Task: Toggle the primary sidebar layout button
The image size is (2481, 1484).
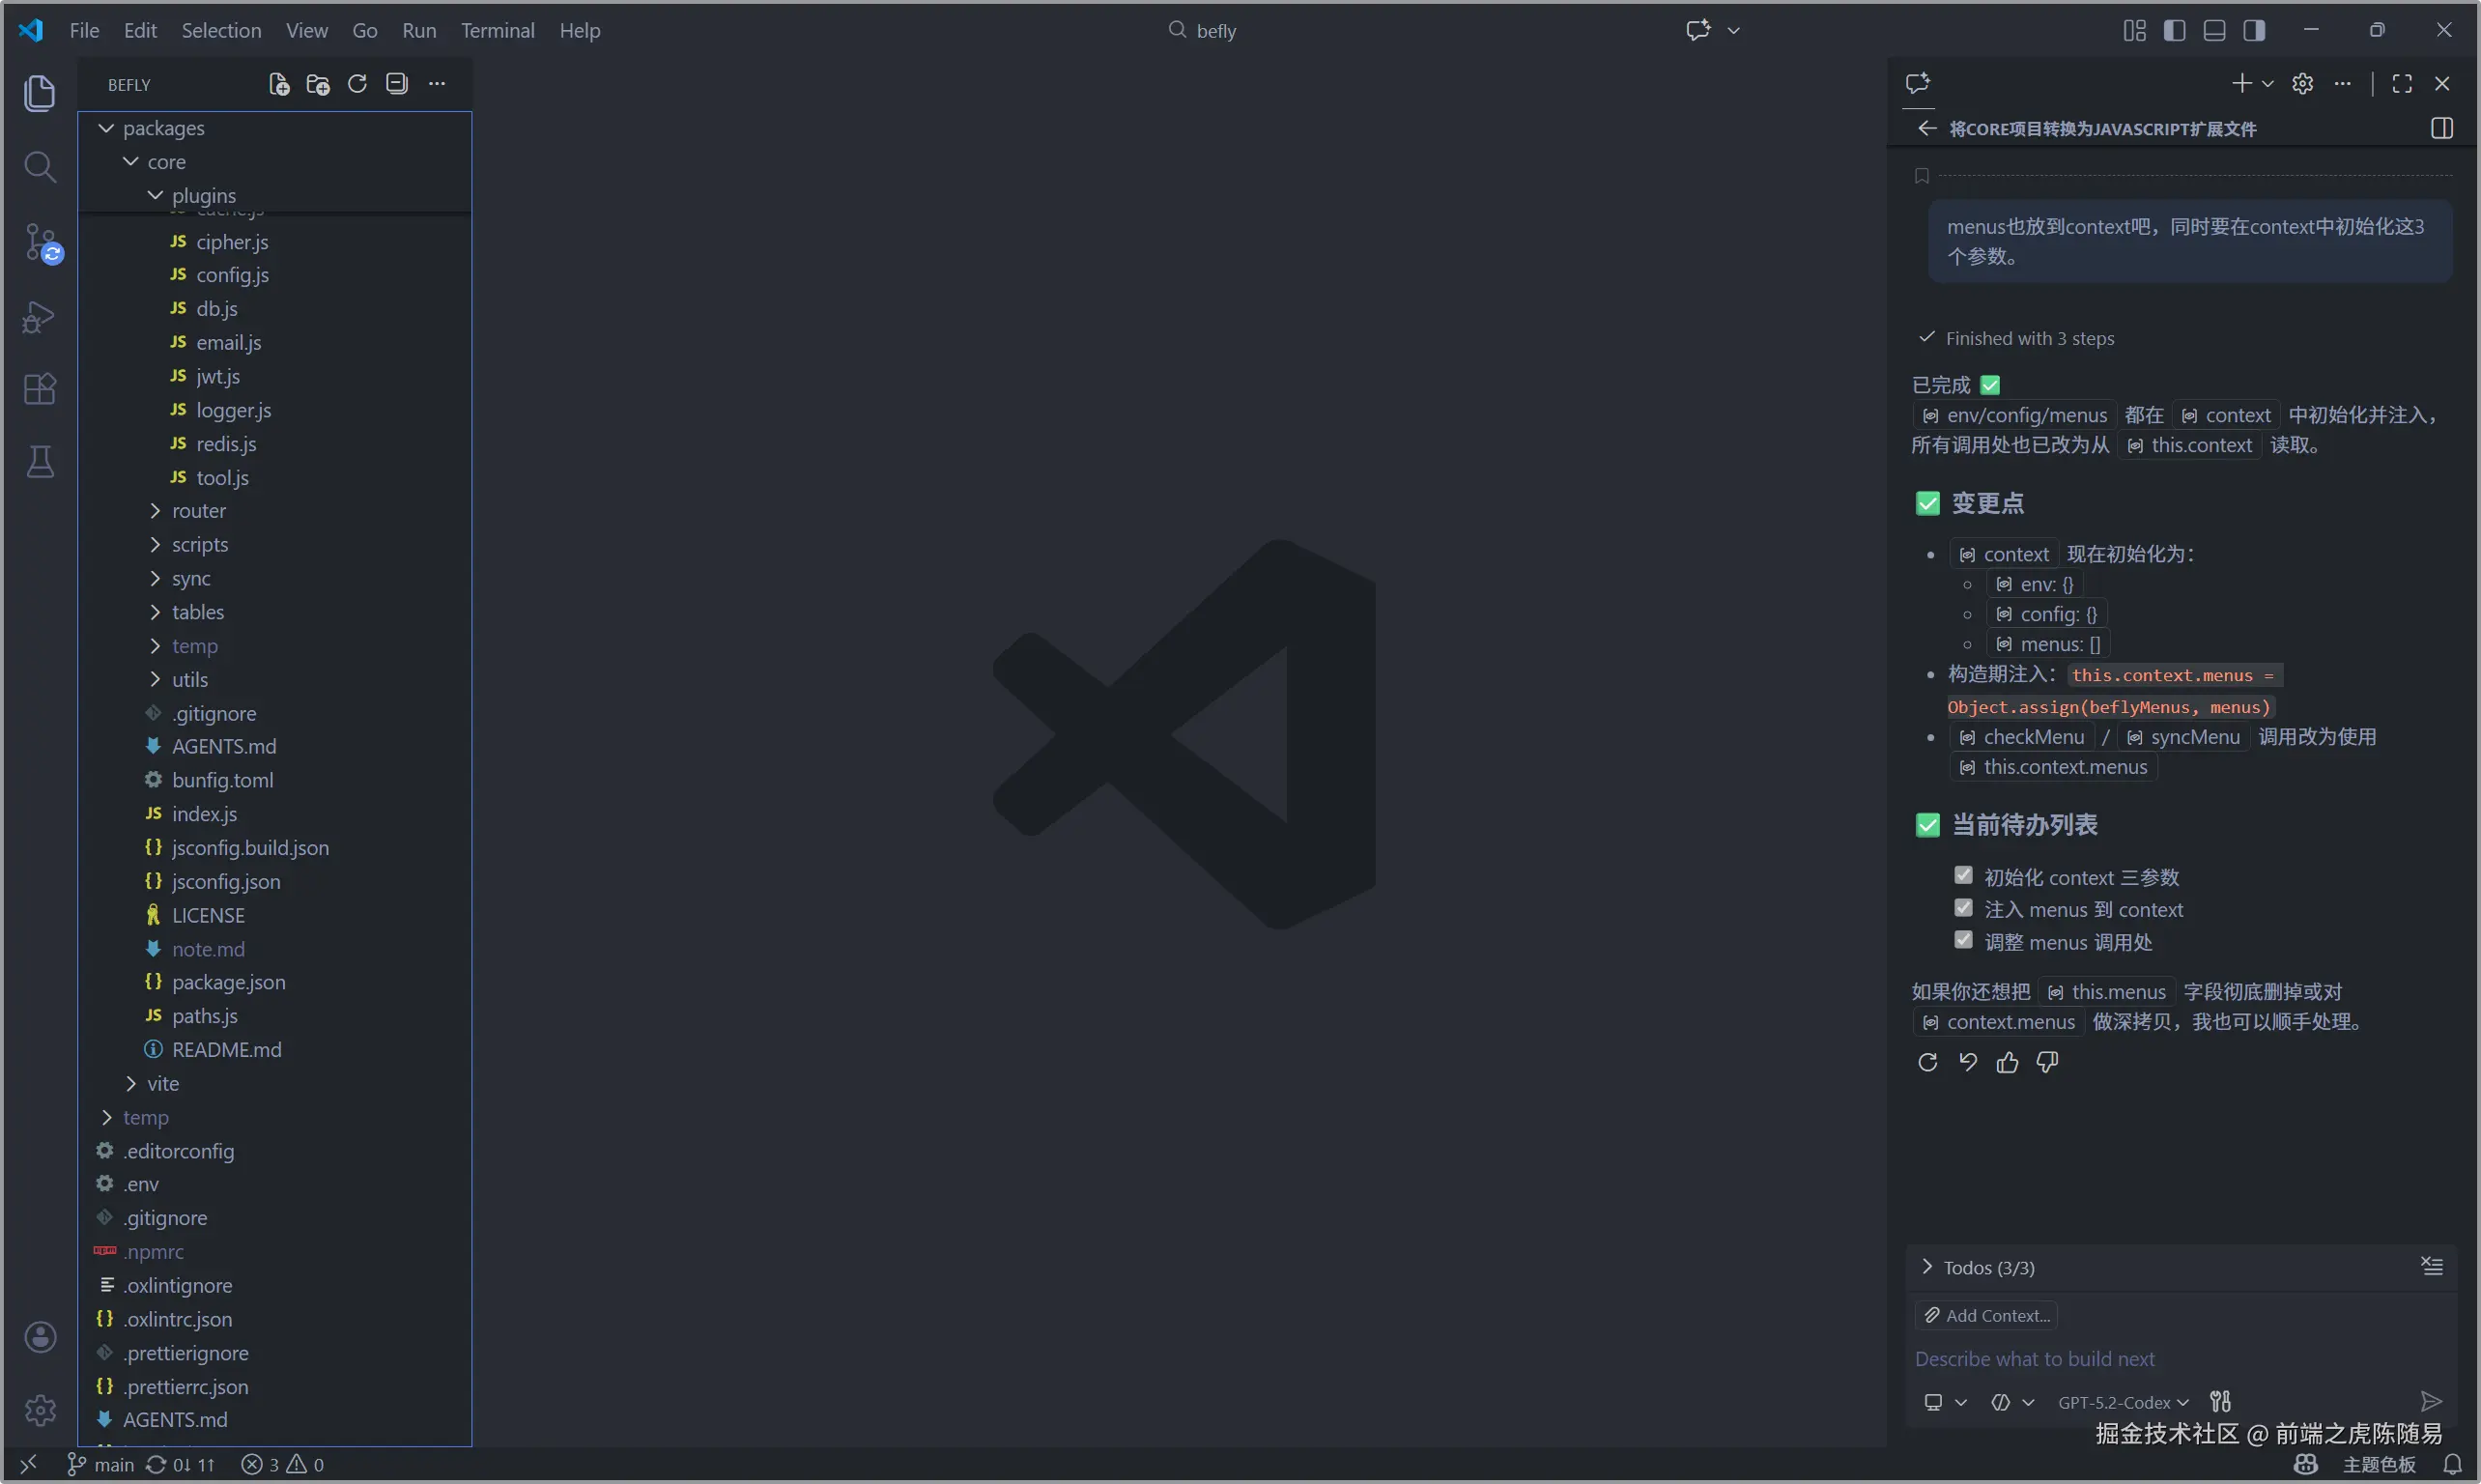Action: [2174, 30]
